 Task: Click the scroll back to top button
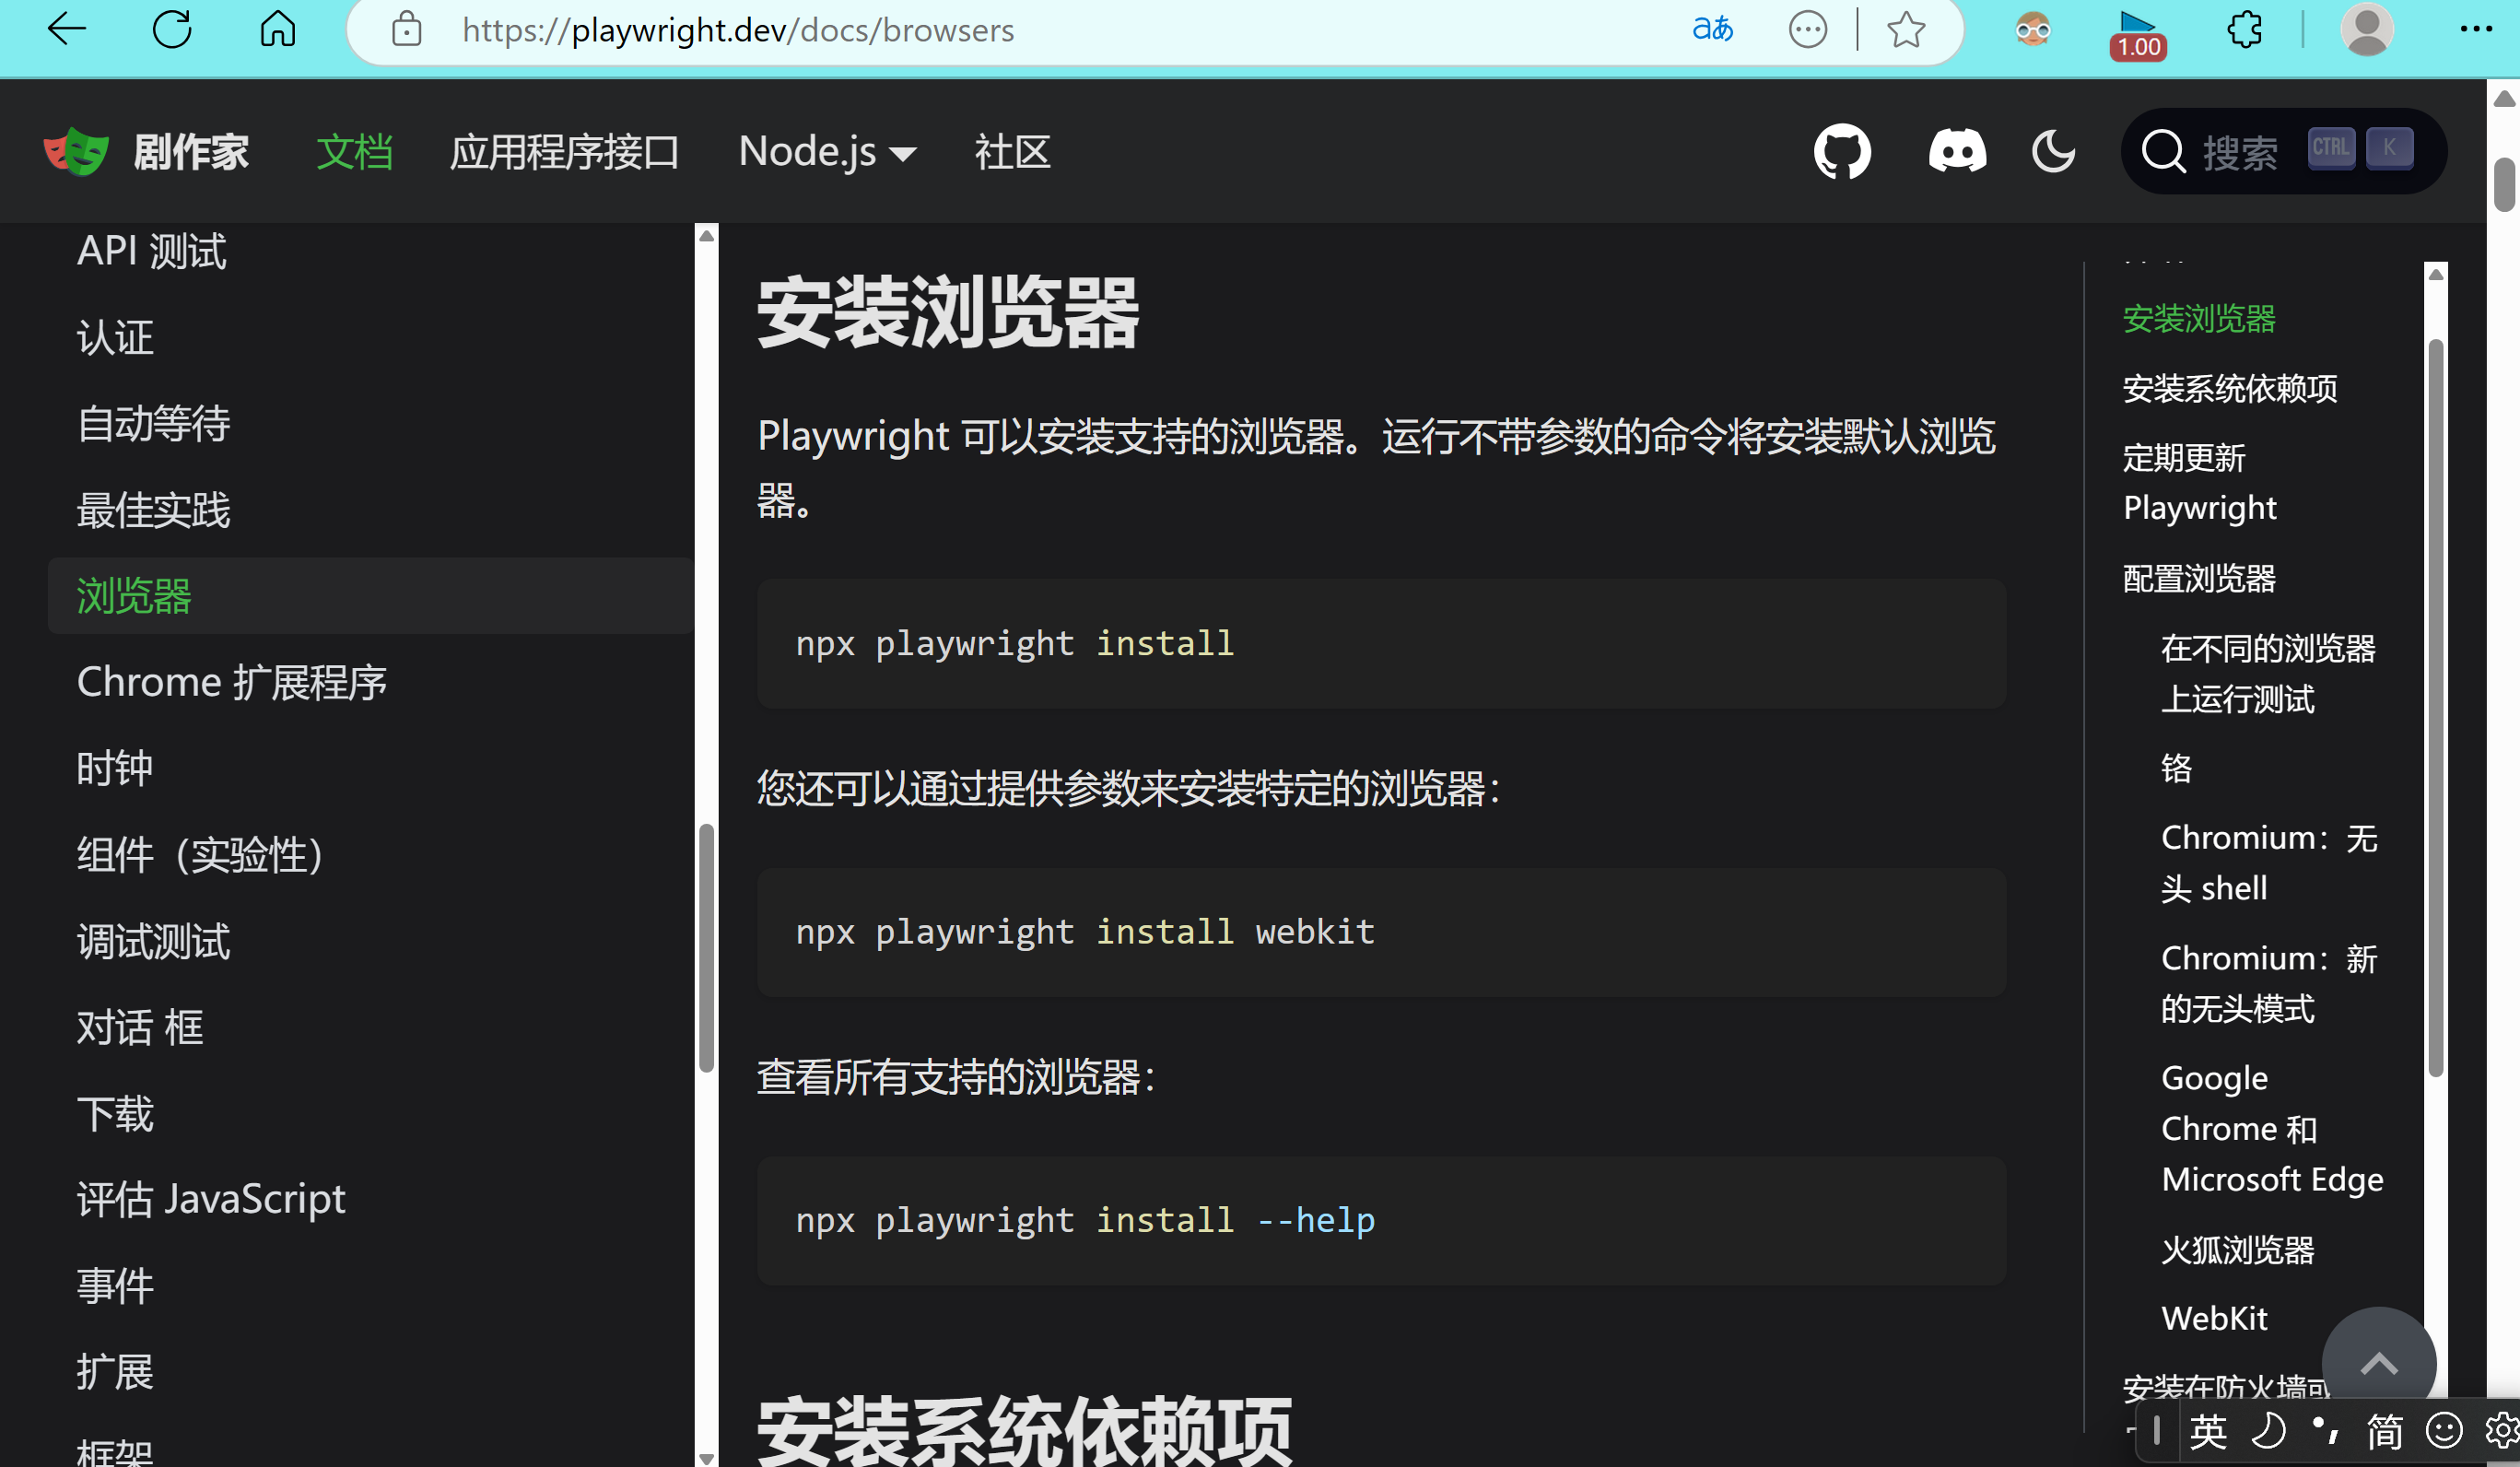tap(2378, 1363)
